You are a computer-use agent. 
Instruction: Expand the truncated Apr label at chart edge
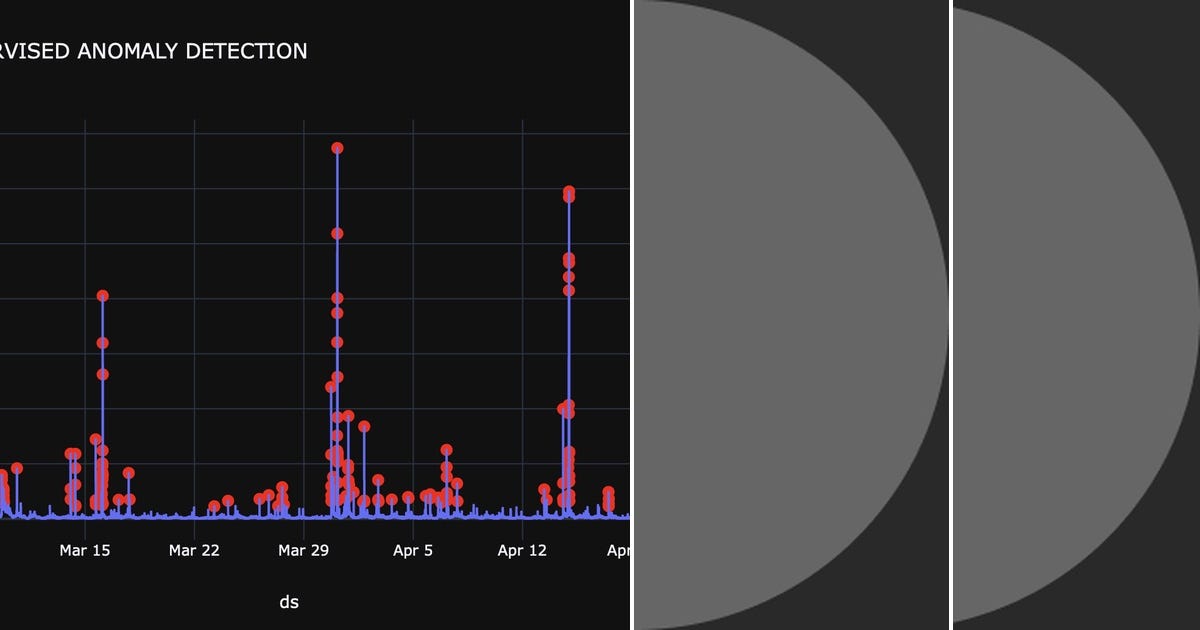pyautogui.click(x=620, y=549)
